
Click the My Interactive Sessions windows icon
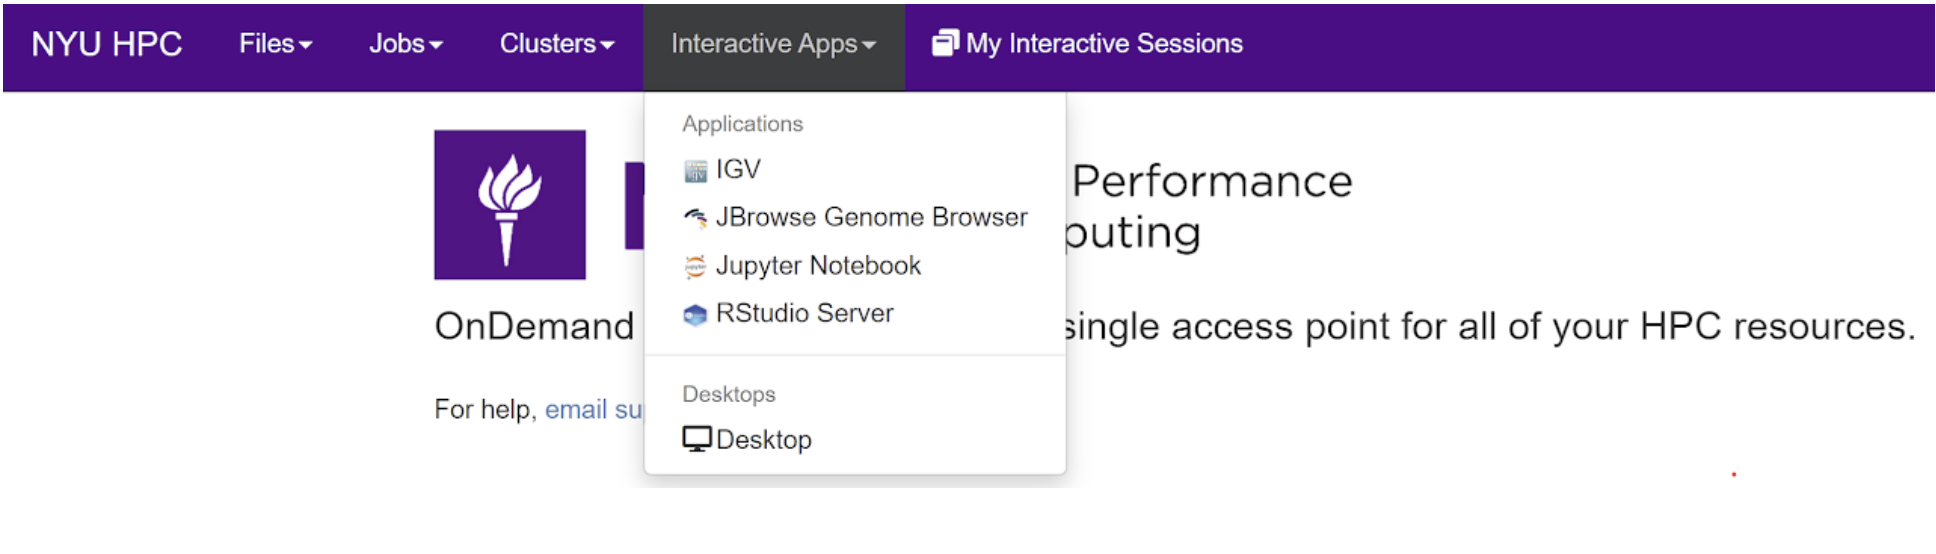(944, 43)
